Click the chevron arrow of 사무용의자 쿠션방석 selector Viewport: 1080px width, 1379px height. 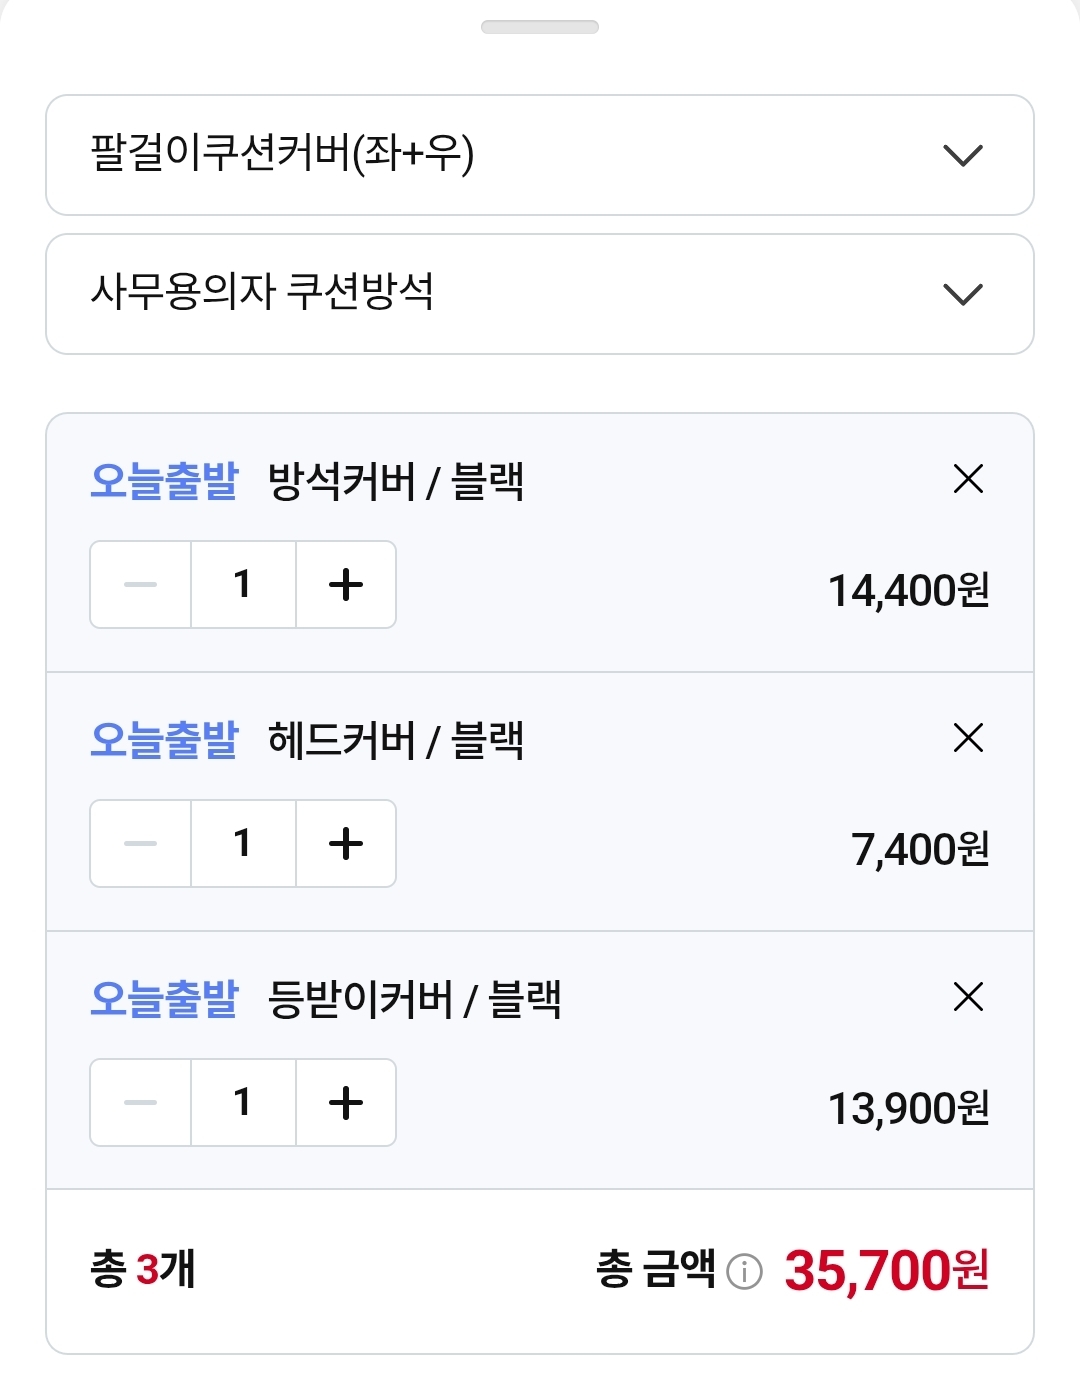[963, 294]
